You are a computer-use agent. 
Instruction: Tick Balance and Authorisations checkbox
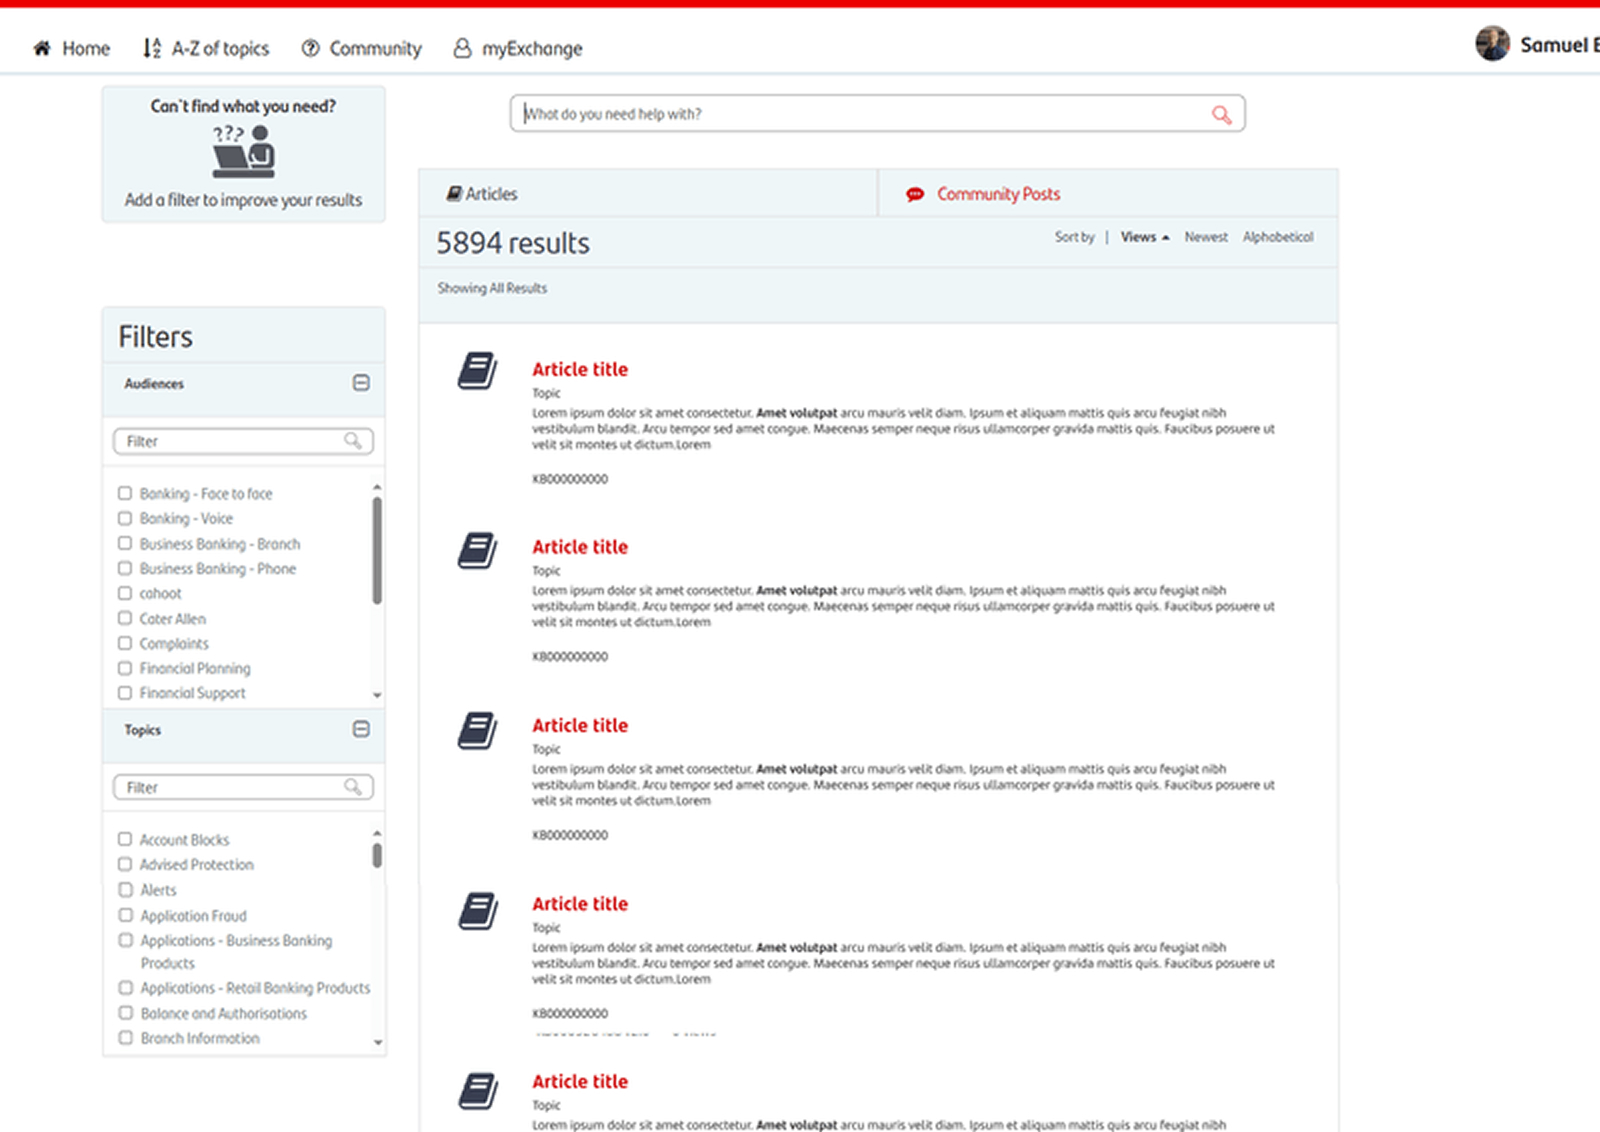click(125, 1012)
